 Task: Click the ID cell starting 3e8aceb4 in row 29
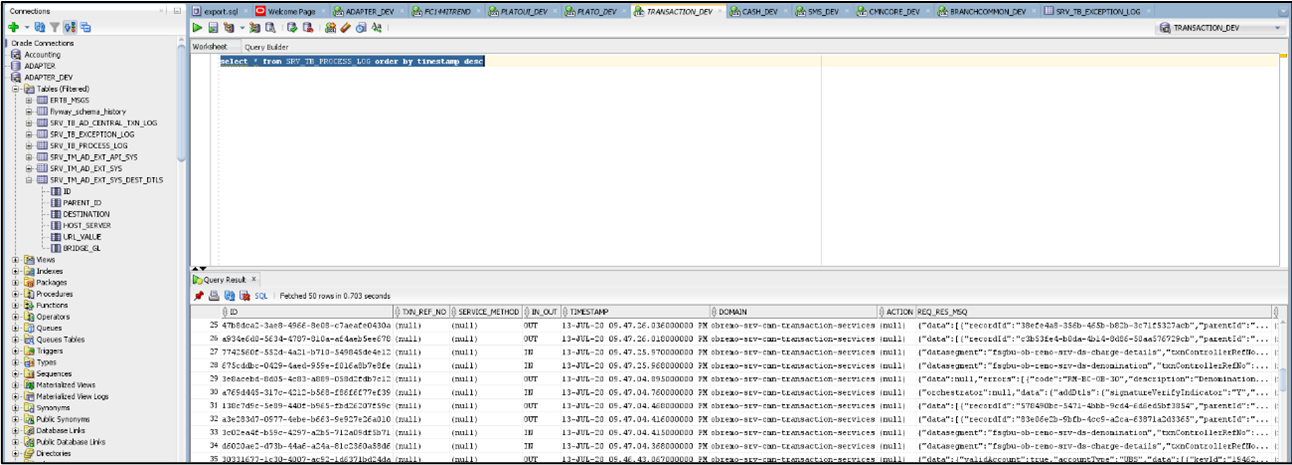(x=308, y=380)
